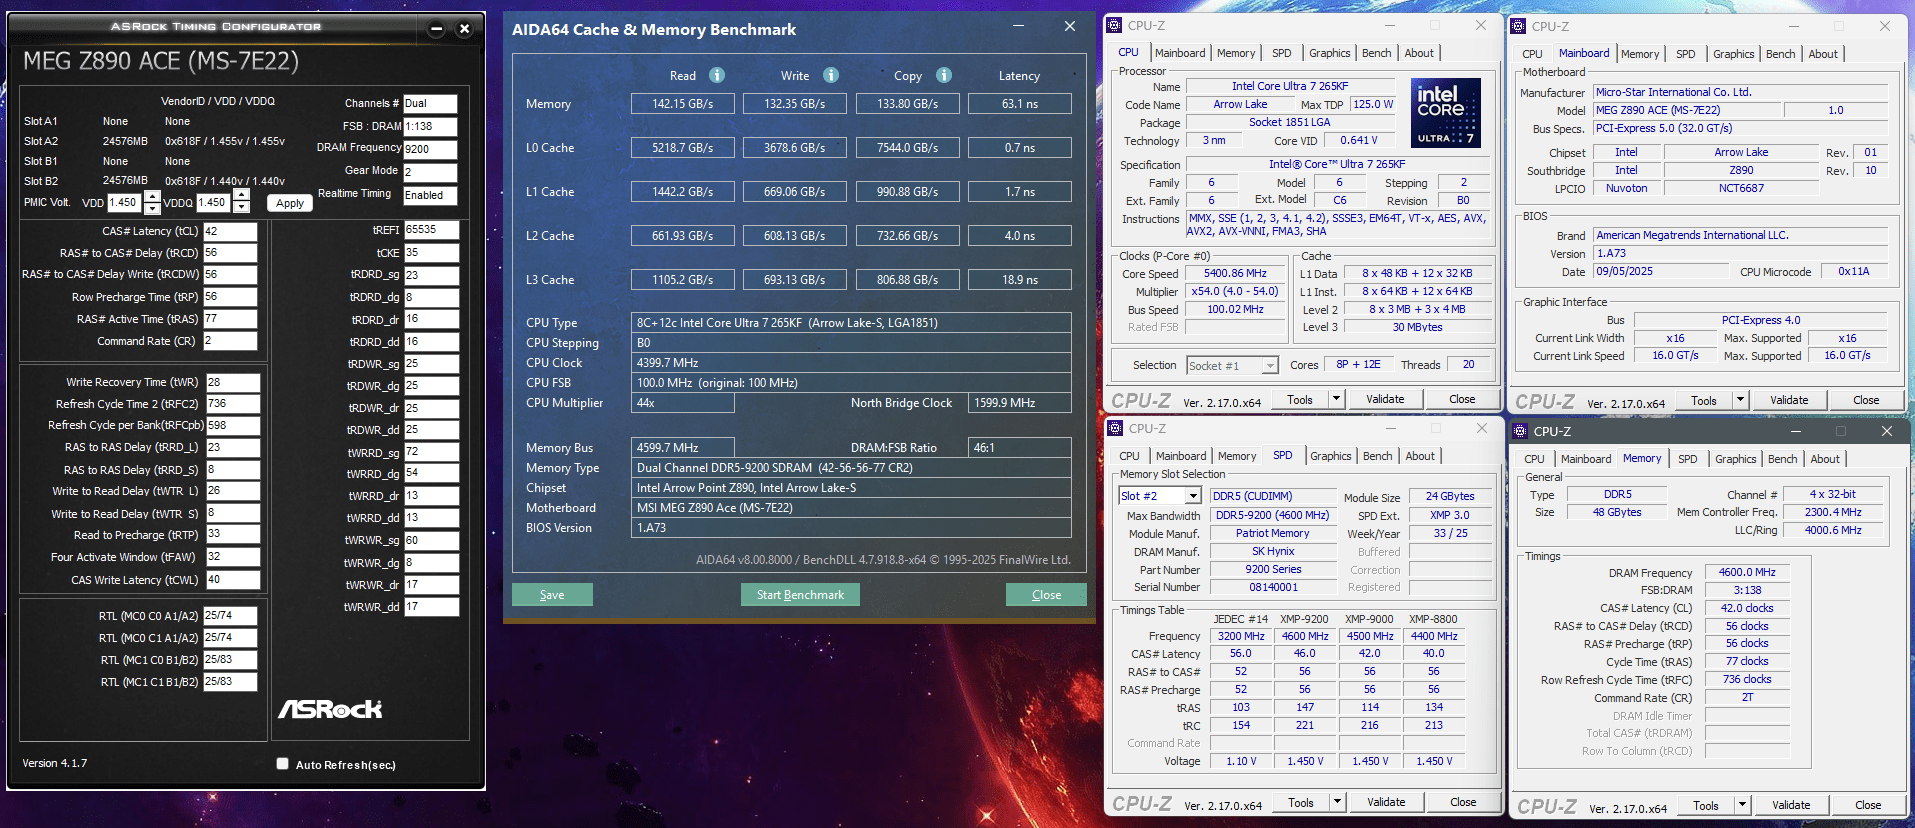Decrease VDDQ voltage with the down arrow
Viewport: 1915px width, 828px height.
(x=242, y=208)
